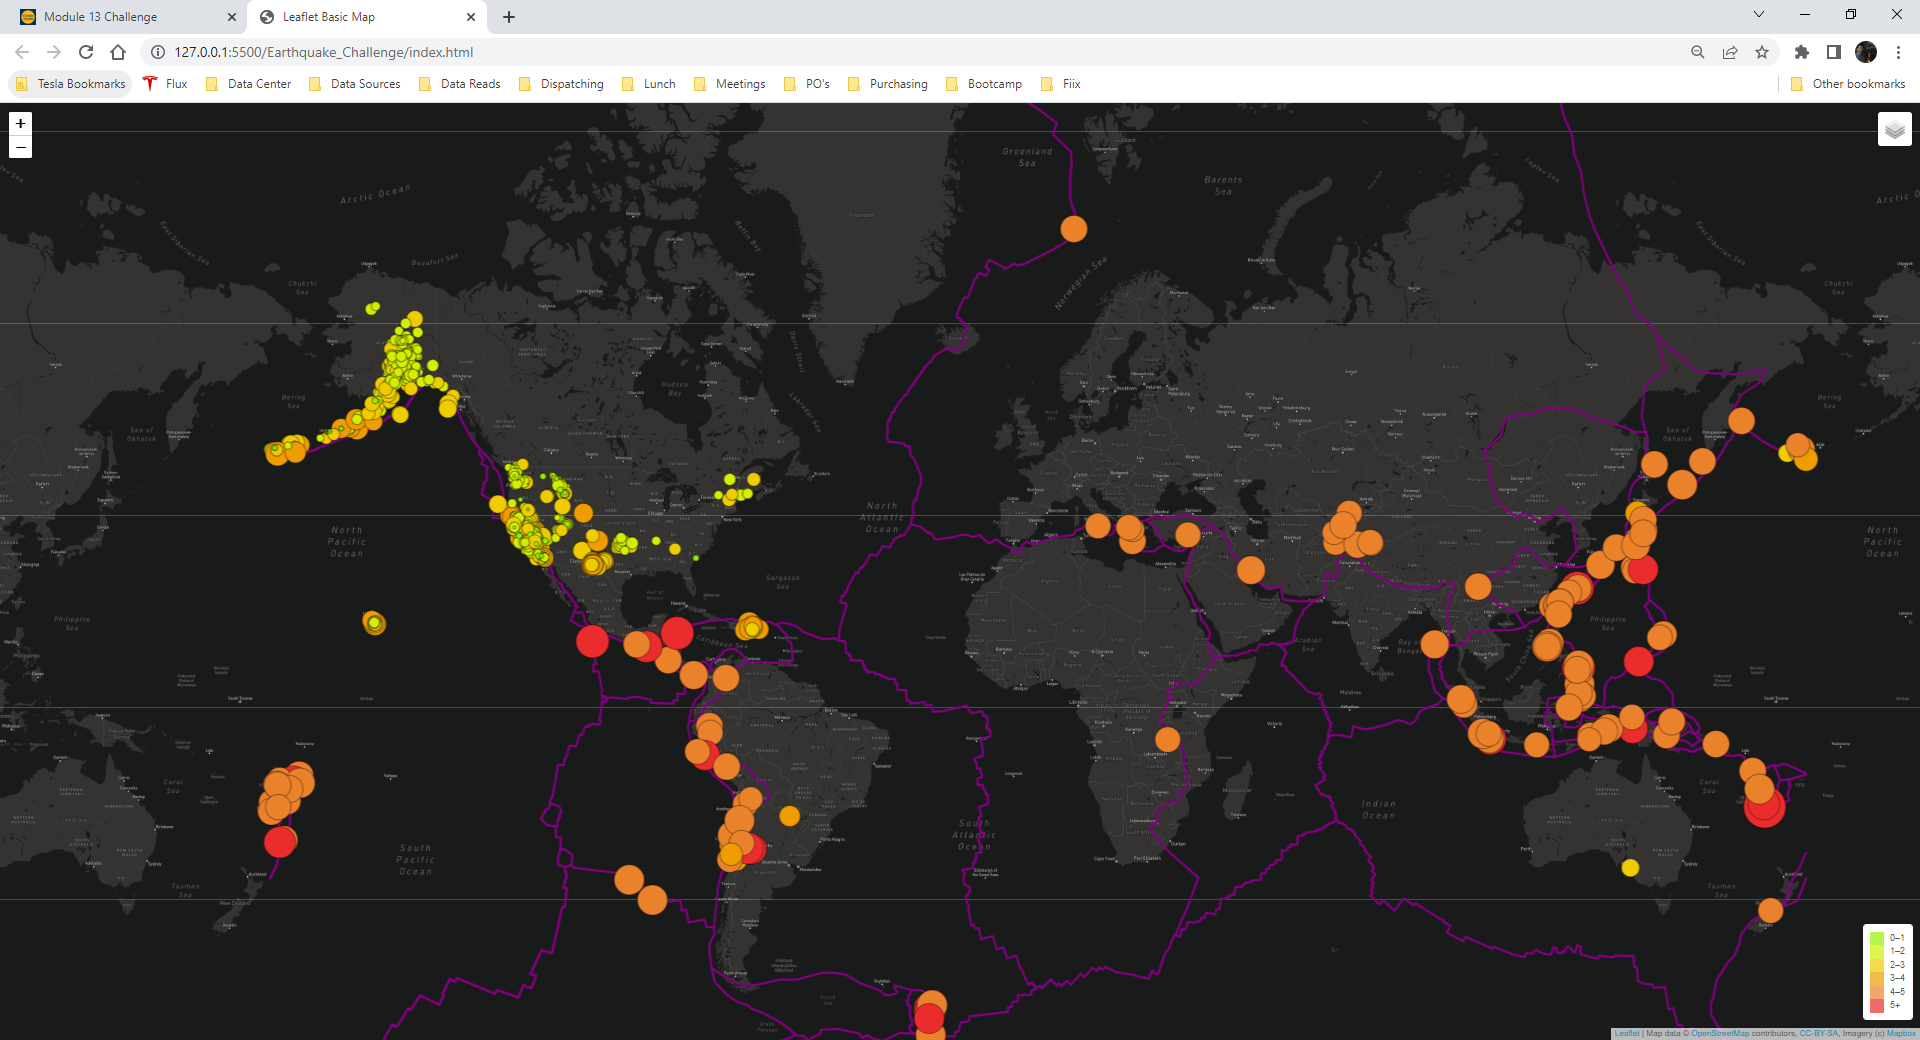The image size is (1920, 1040).
Task: Open the tab search chevron
Action: point(1757,16)
